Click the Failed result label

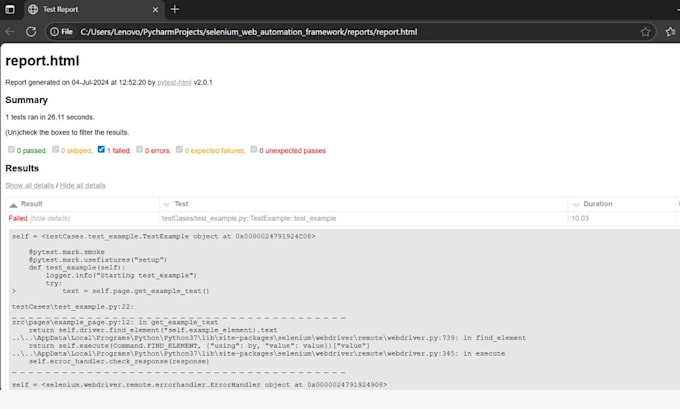[18, 218]
